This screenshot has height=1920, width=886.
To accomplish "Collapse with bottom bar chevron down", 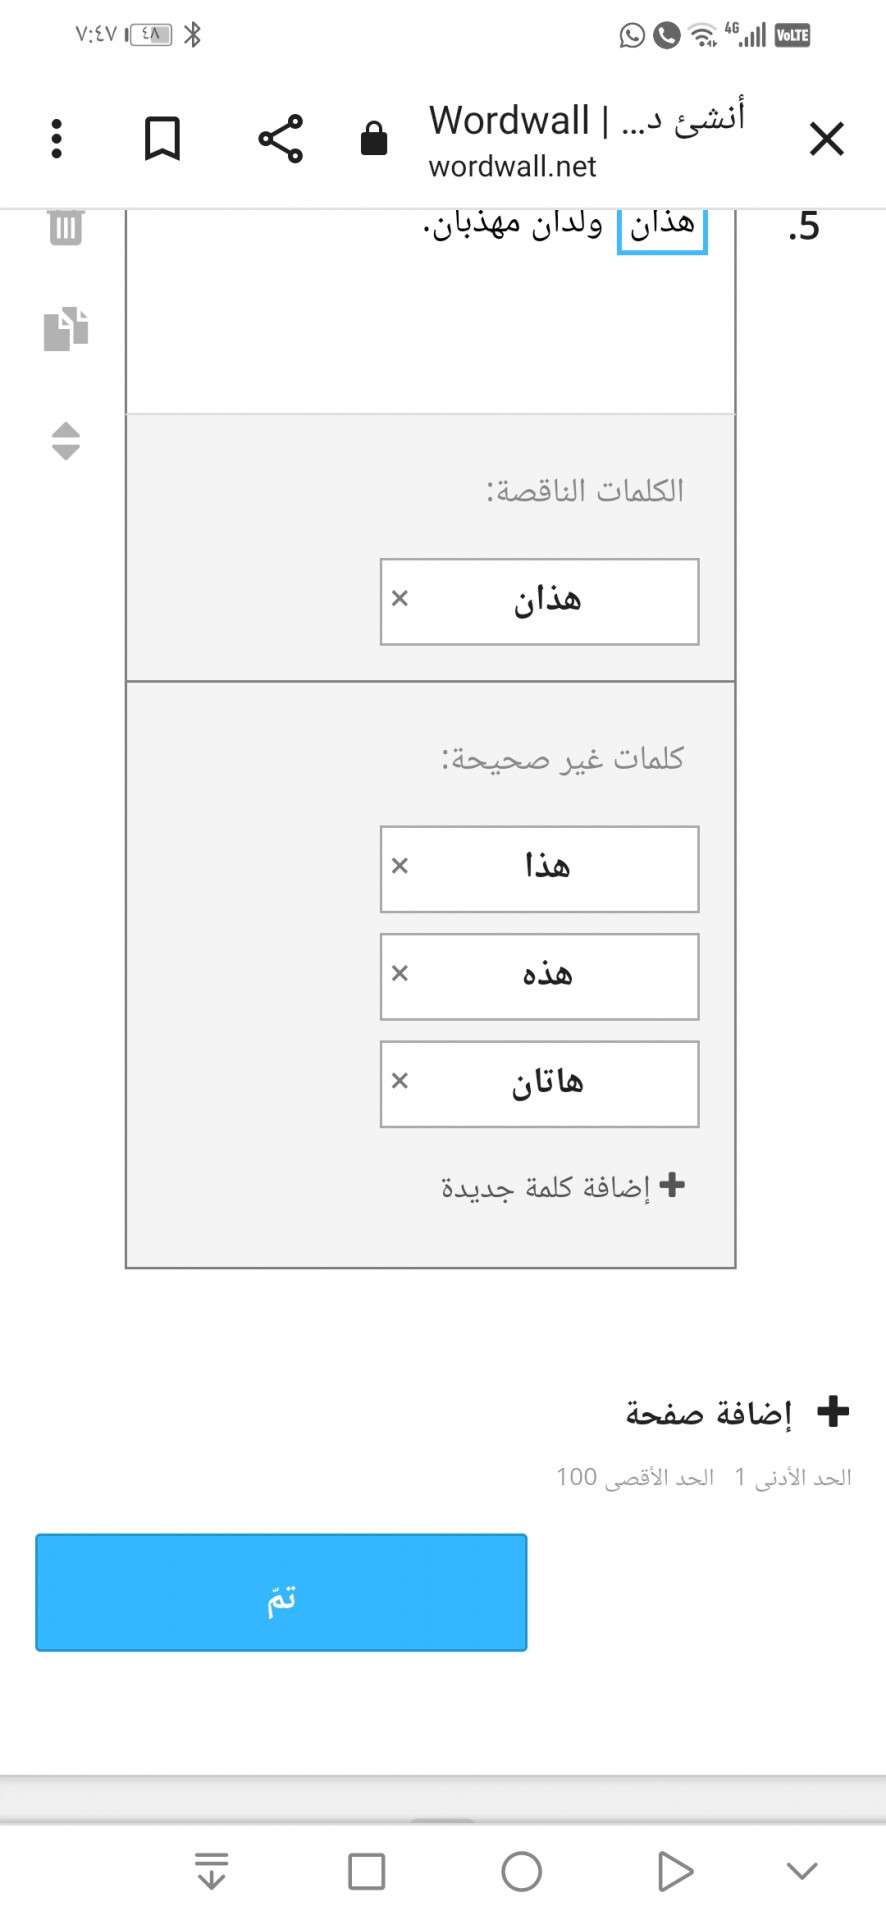I will (802, 1871).
